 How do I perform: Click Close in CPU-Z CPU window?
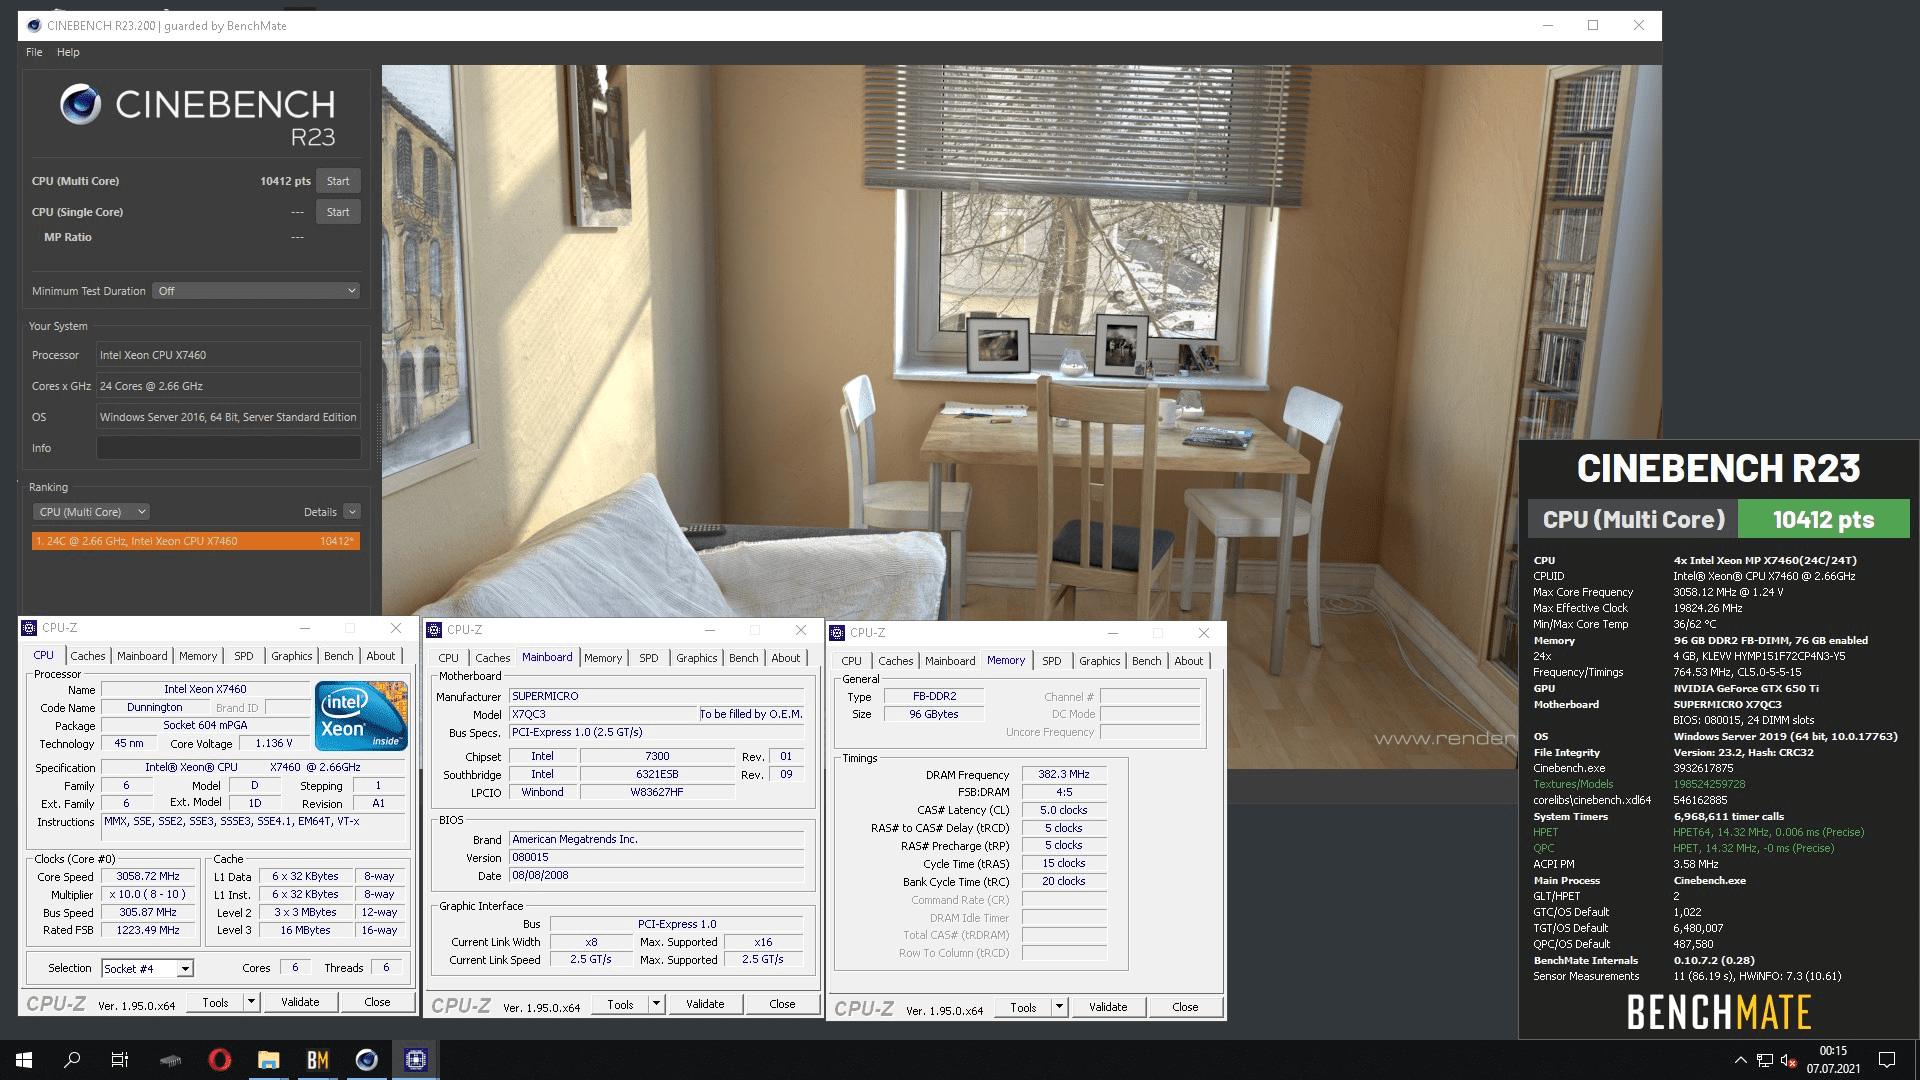click(x=377, y=1002)
